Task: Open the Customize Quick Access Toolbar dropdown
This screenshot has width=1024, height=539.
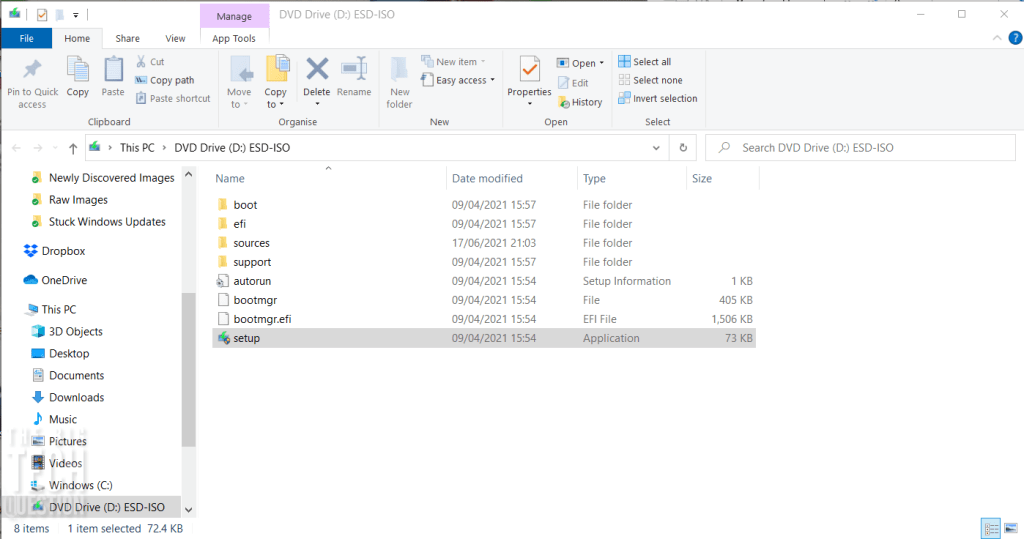Action: coord(76,14)
